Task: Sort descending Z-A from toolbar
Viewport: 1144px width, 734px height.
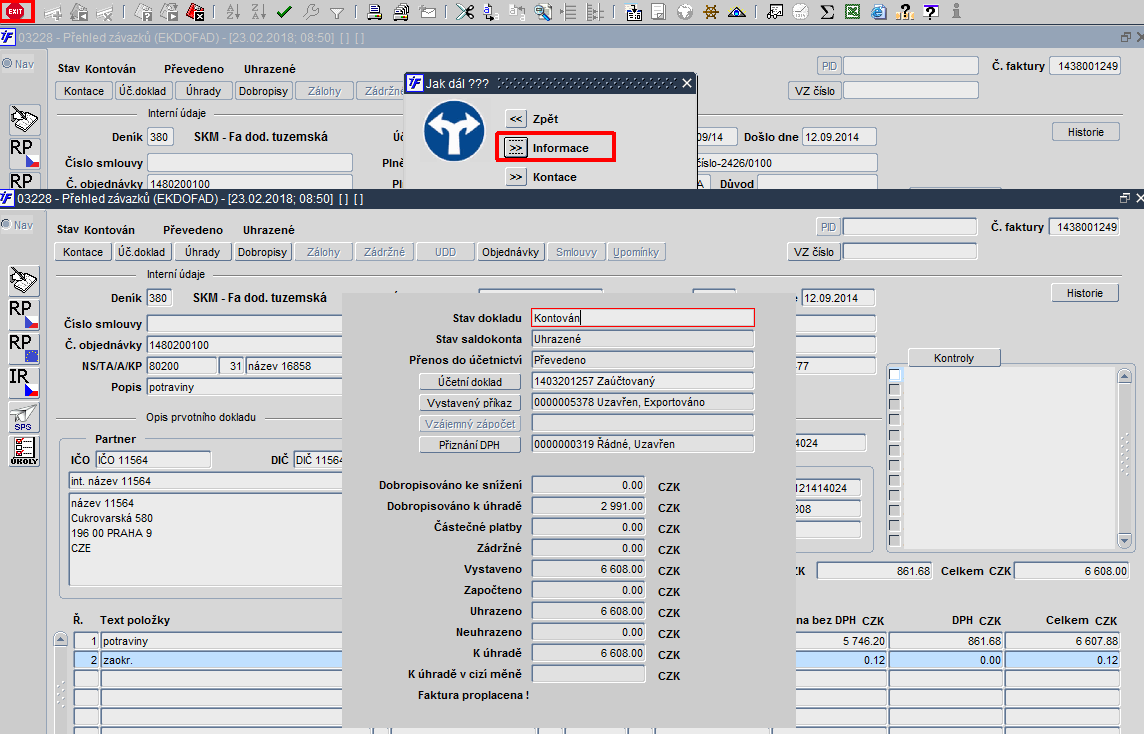Action: coord(258,11)
